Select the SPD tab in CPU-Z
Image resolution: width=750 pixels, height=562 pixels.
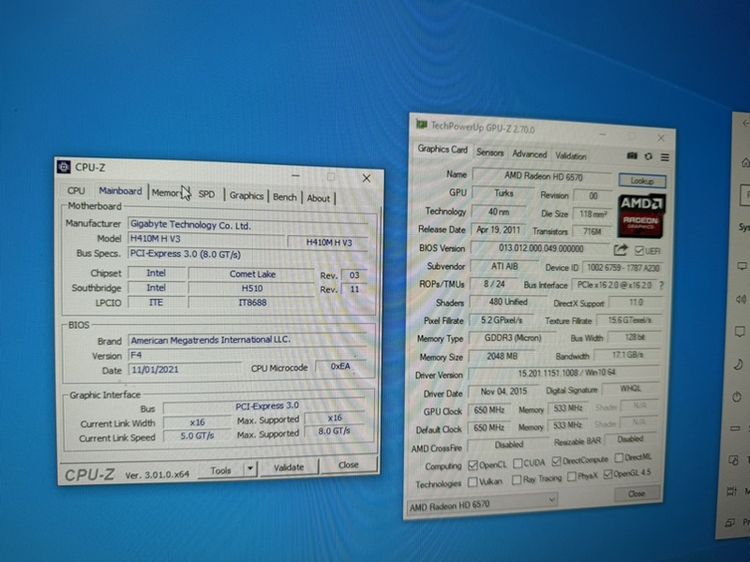point(206,194)
